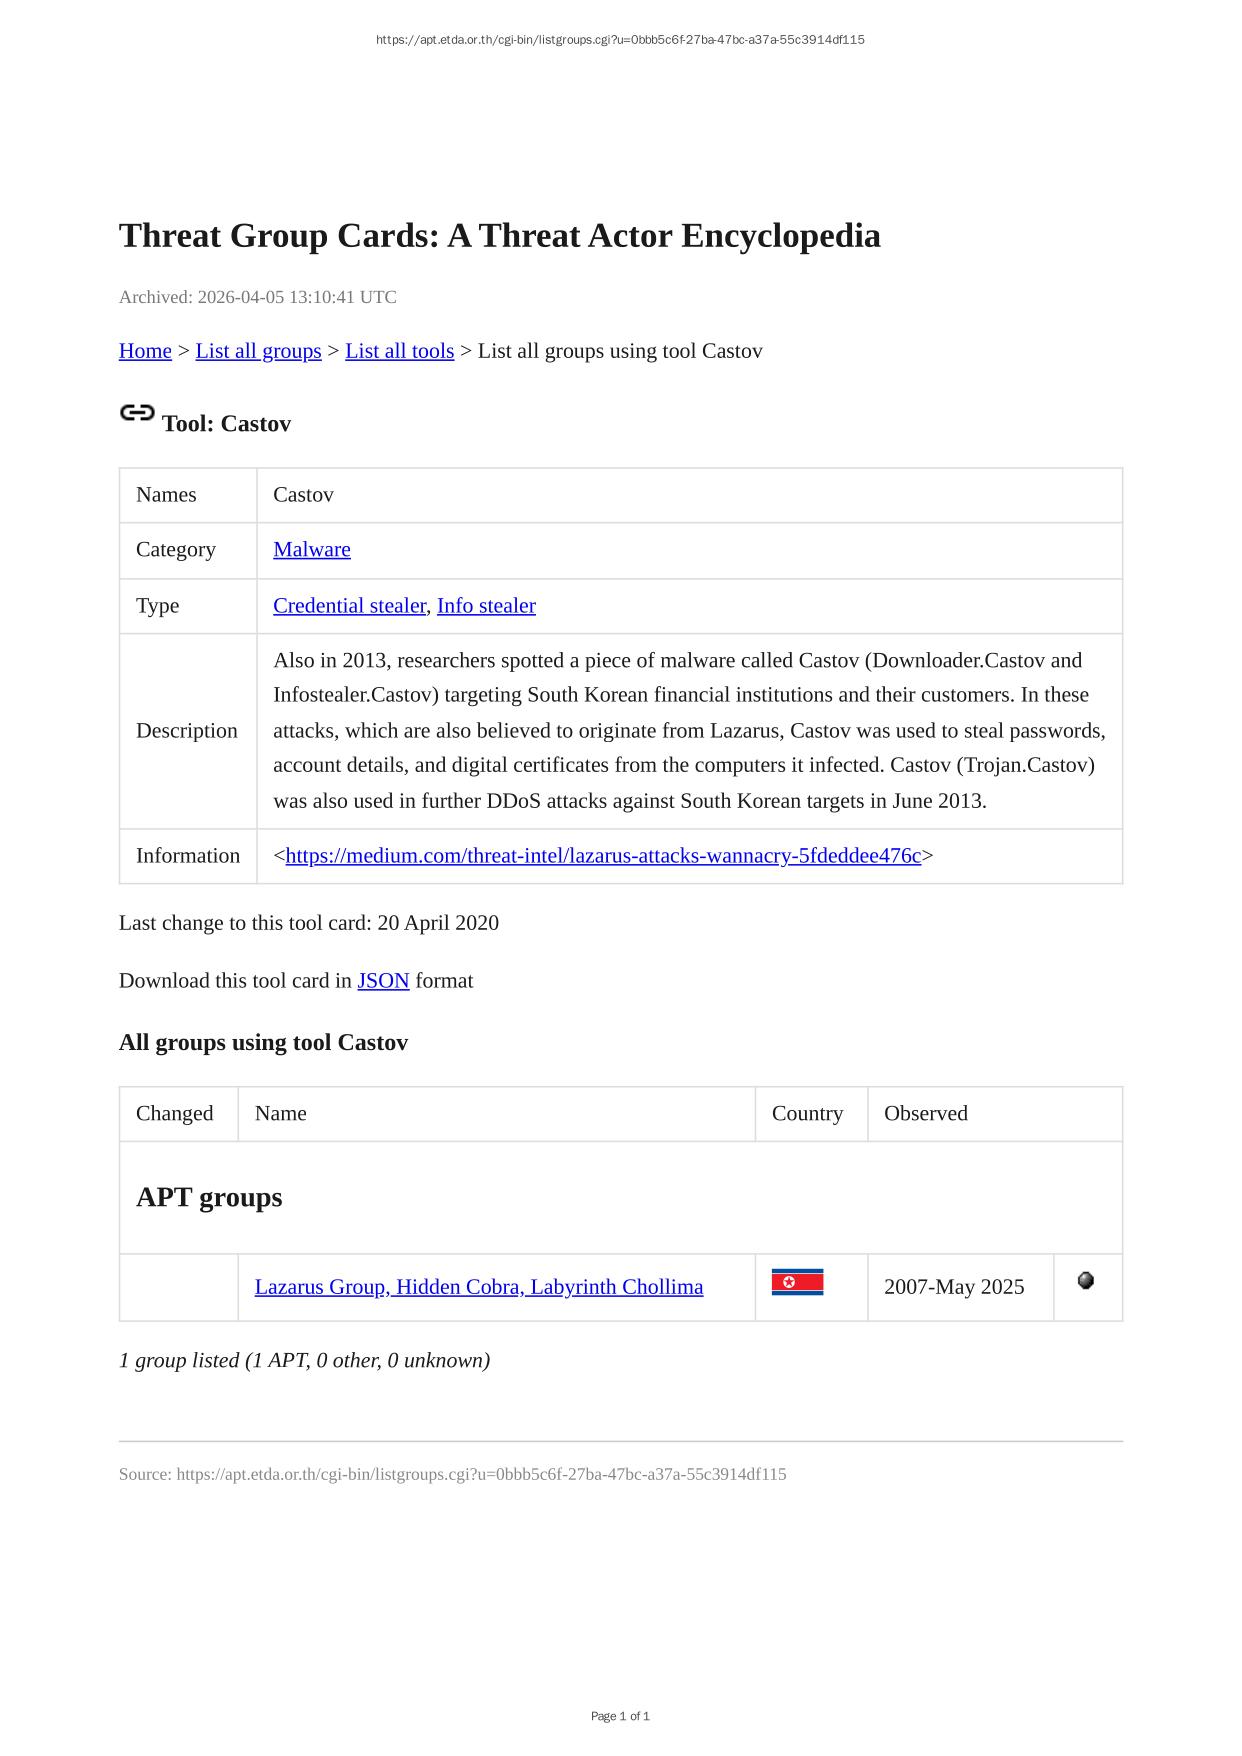The width and height of the screenshot is (1242, 1756).
Task: Click the page title Threat Group Cards
Action: 499,236
